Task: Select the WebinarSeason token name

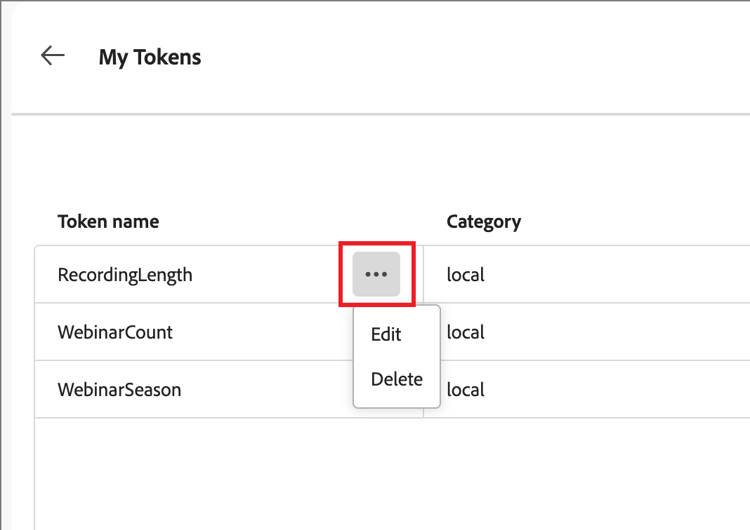Action: (x=119, y=389)
